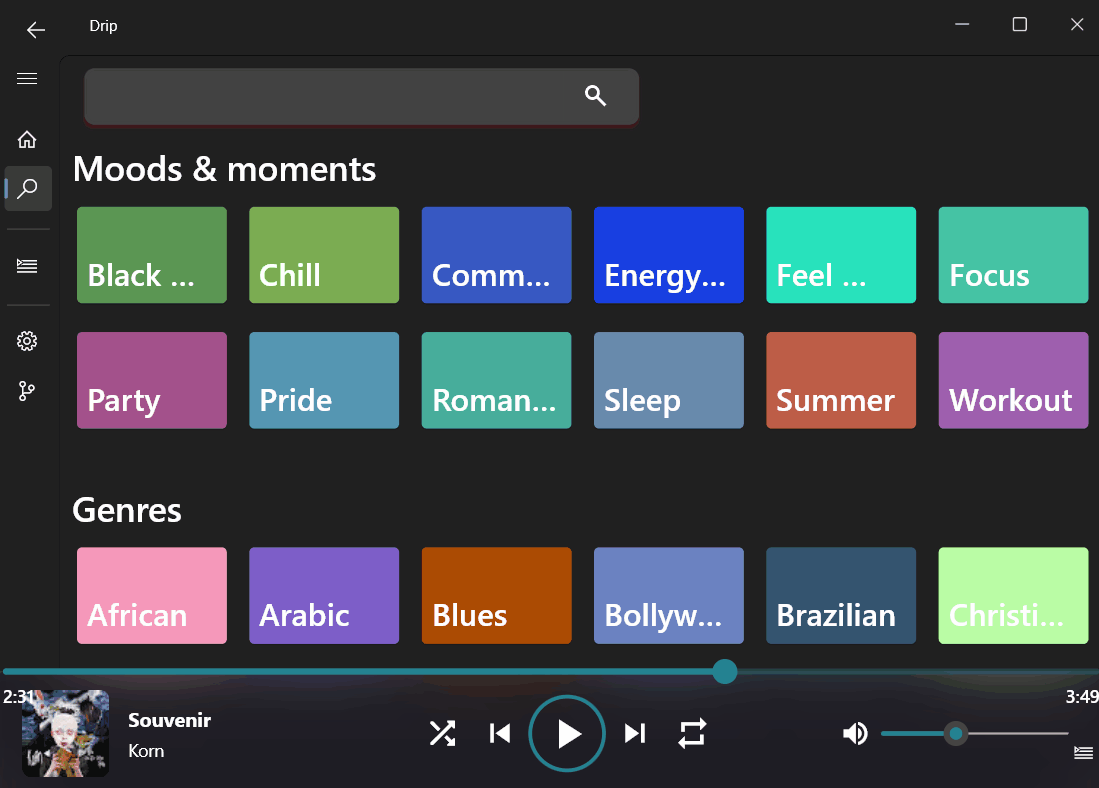This screenshot has width=1099, height=788.
Task: Browse the African genre tile
Action: 152,596
